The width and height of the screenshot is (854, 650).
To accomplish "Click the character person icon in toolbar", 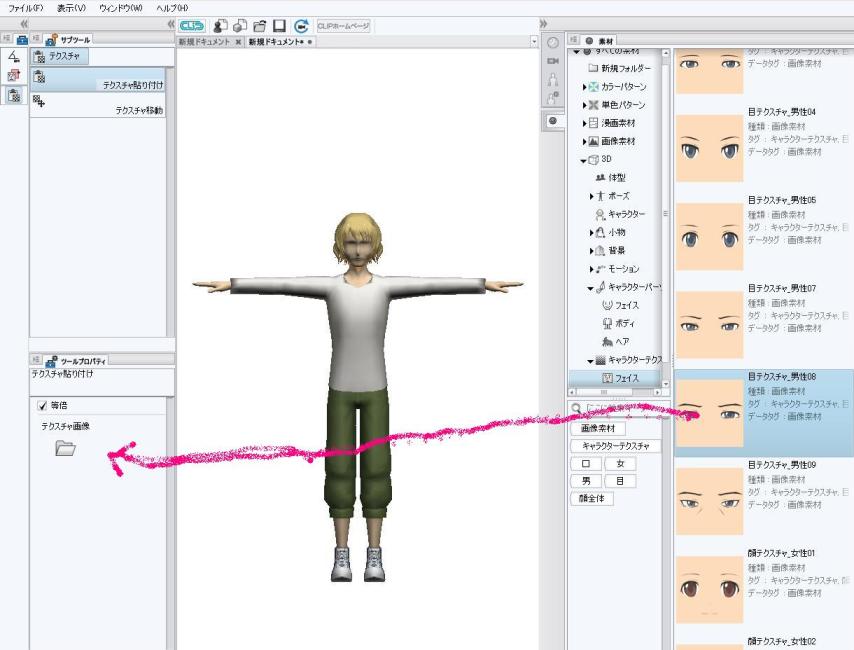I will coord(219,26).
